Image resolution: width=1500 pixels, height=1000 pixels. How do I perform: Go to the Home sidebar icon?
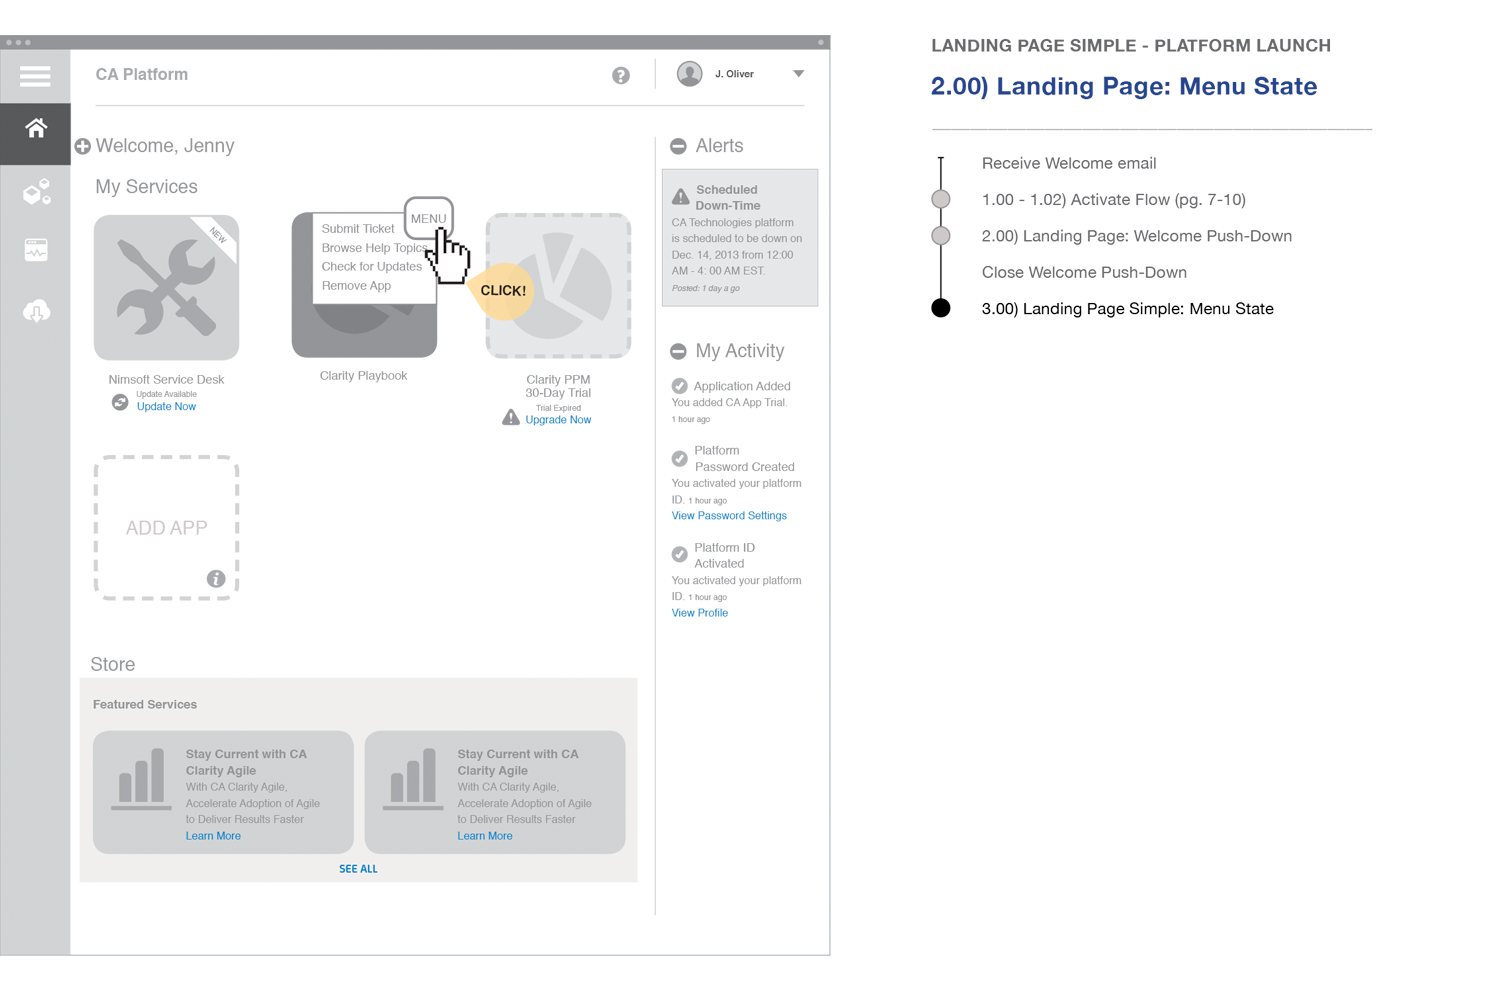tap(36, 128)
